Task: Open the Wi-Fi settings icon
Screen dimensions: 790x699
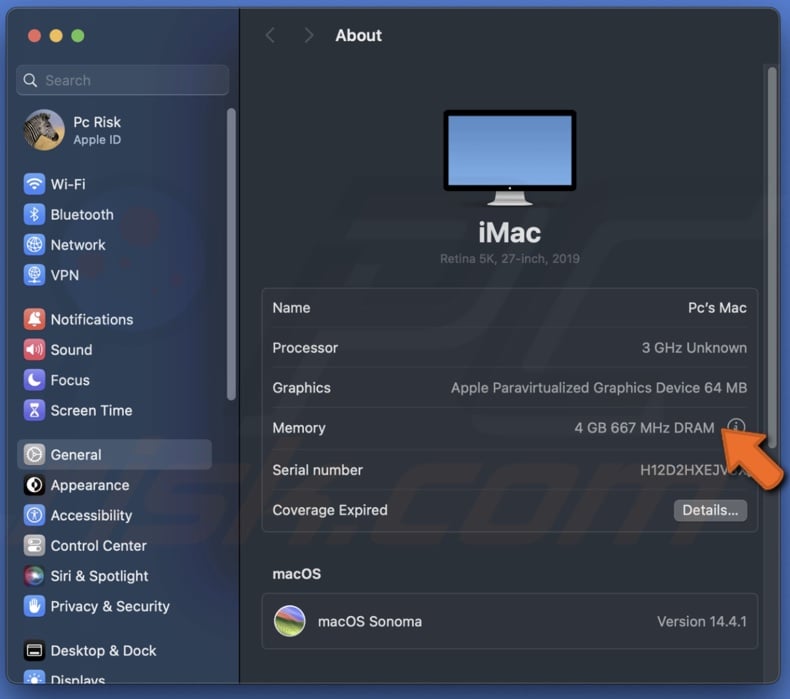Action: point(34,184)
